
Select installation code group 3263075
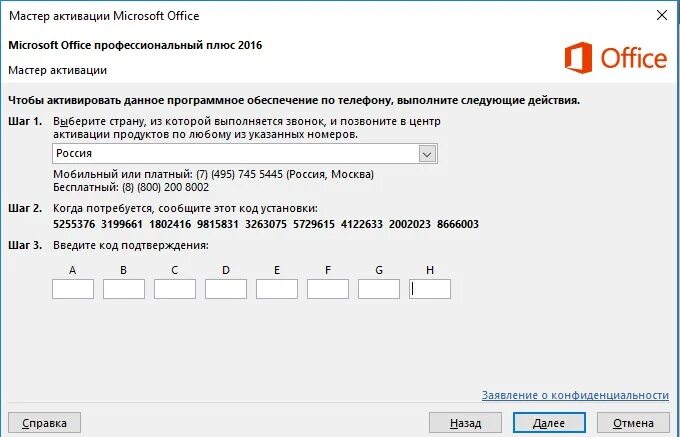[x=266, y=224]
